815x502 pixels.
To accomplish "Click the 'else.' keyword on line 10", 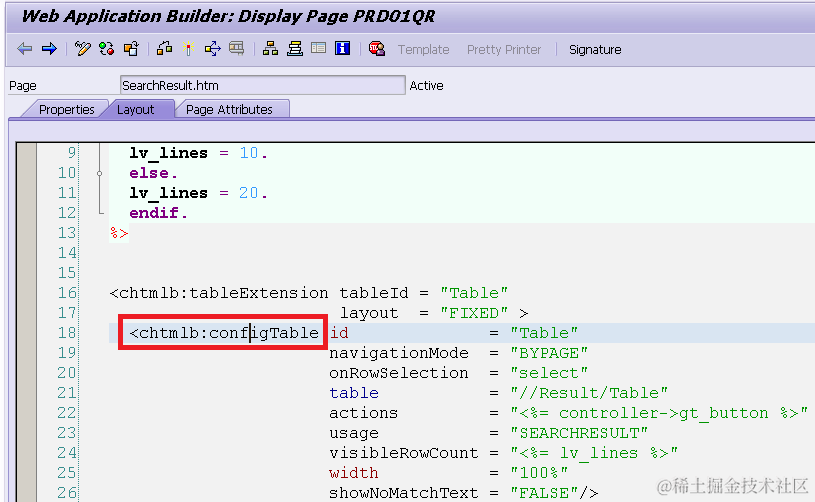I will (153, 173).
